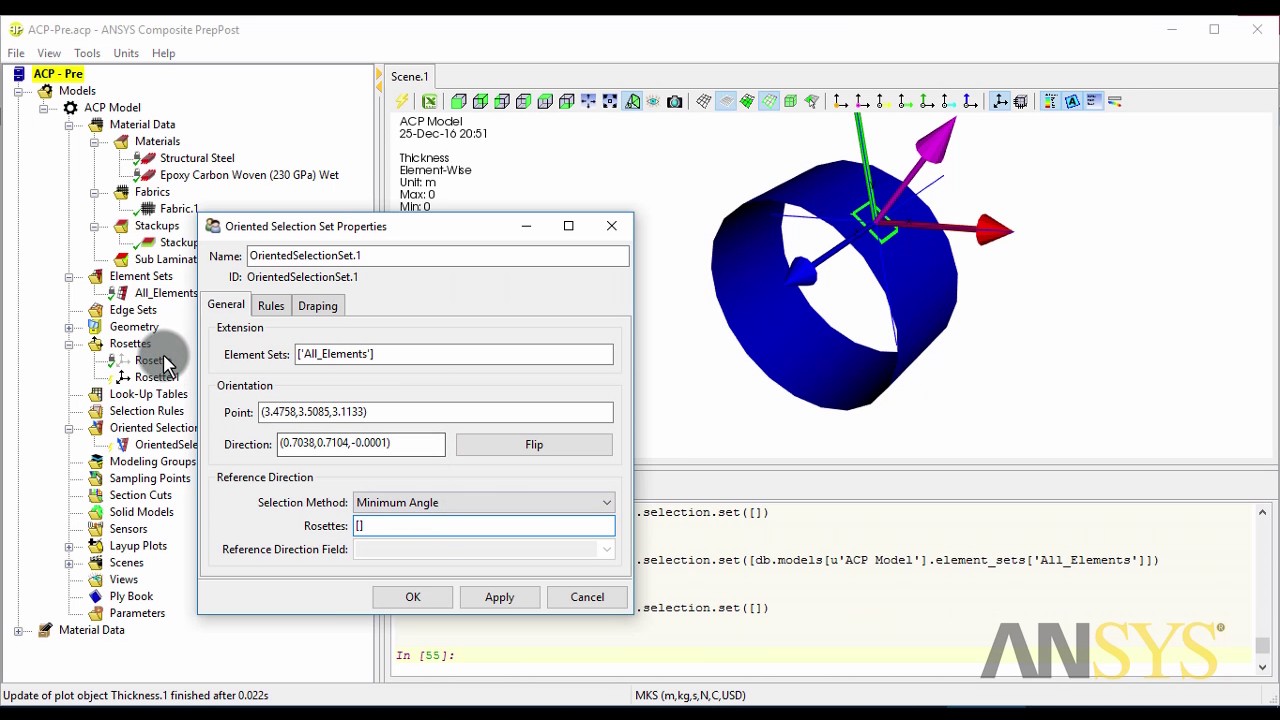The height and width of the screenshot is (720, 1280).
Task: Open the View menu
Action: 49,53
